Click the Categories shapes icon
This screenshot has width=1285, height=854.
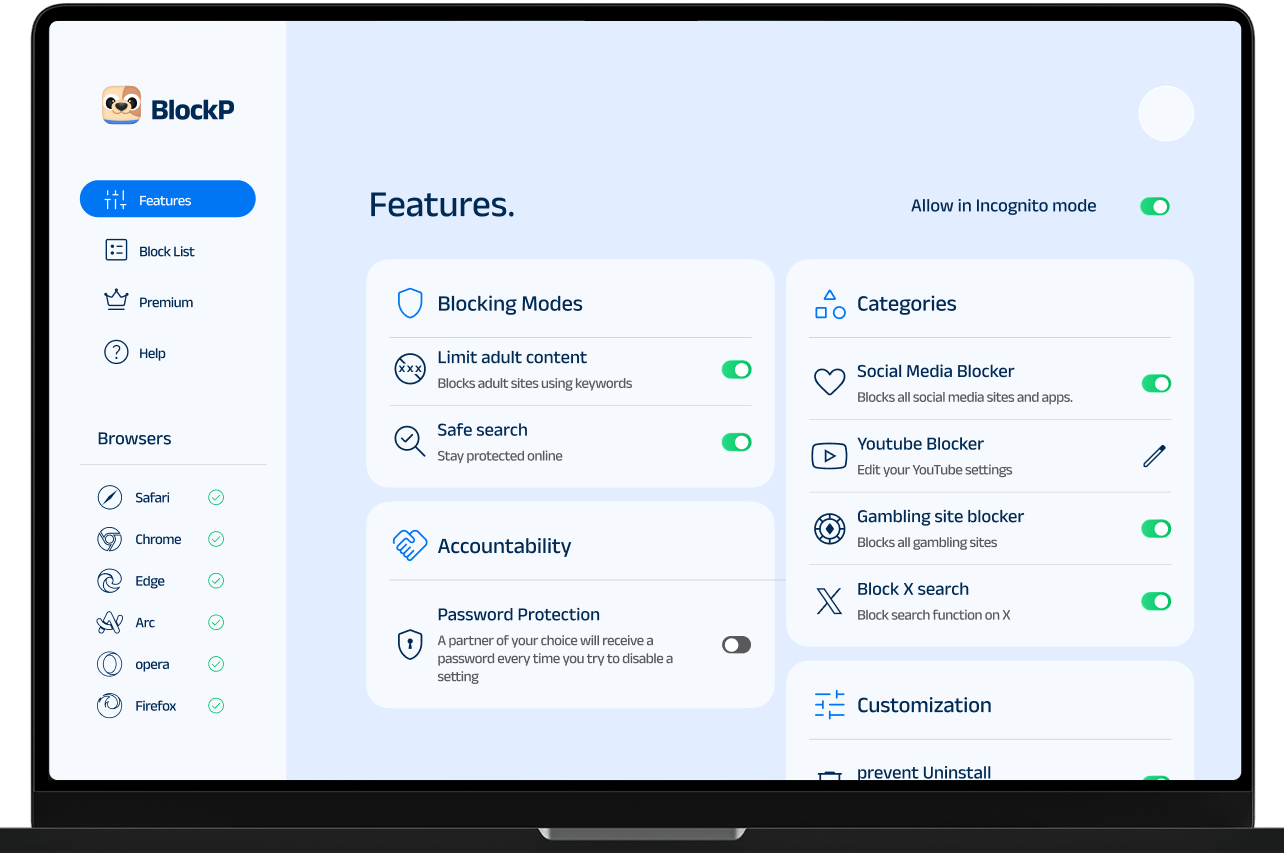pyautogui.click(x=830, y=304)
